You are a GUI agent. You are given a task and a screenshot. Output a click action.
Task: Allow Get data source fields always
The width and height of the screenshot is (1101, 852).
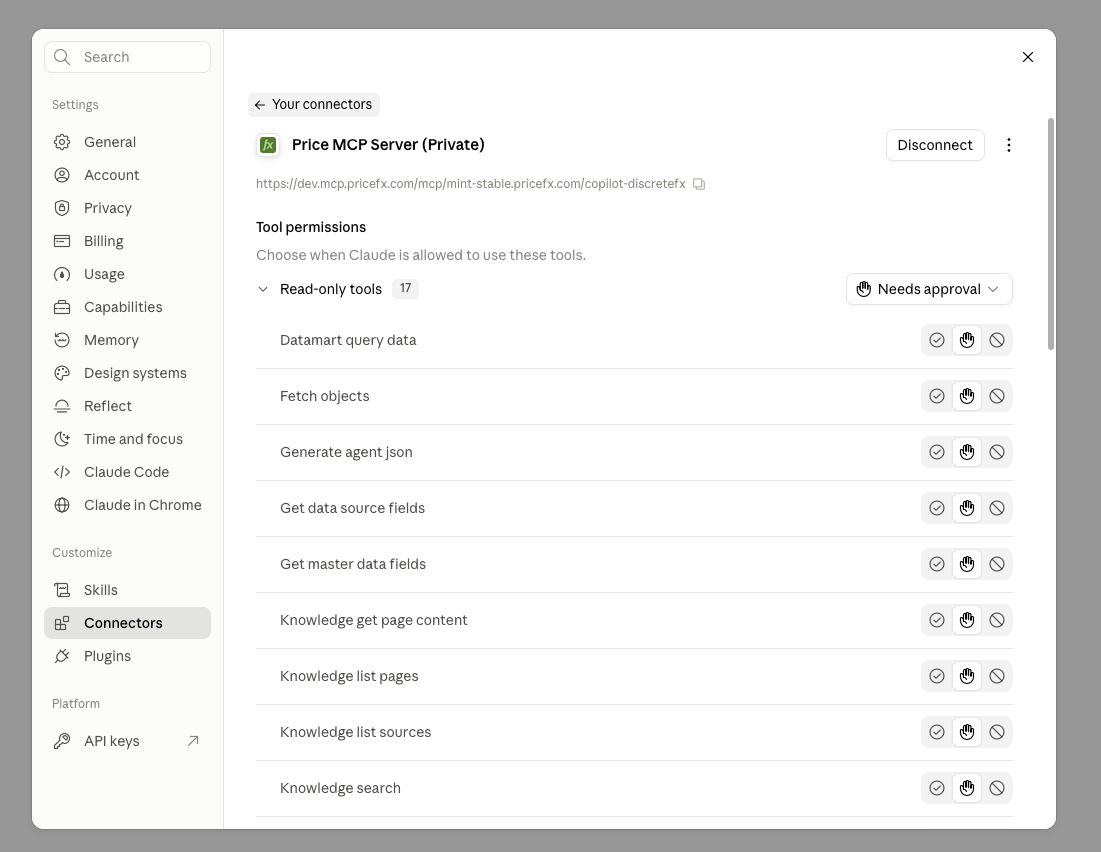click(937, 508)
